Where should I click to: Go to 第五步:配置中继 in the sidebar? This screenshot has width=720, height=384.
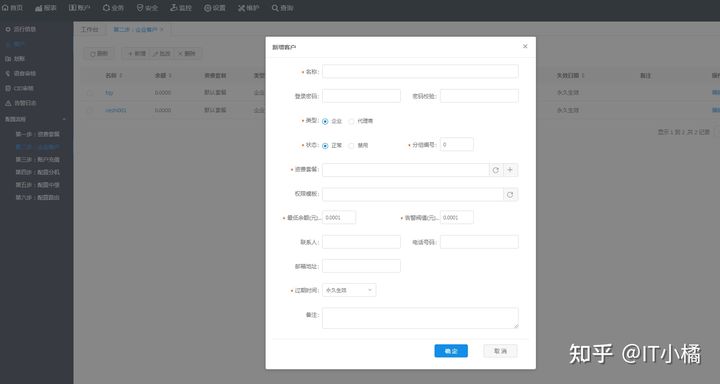click(x=38, y=185)
